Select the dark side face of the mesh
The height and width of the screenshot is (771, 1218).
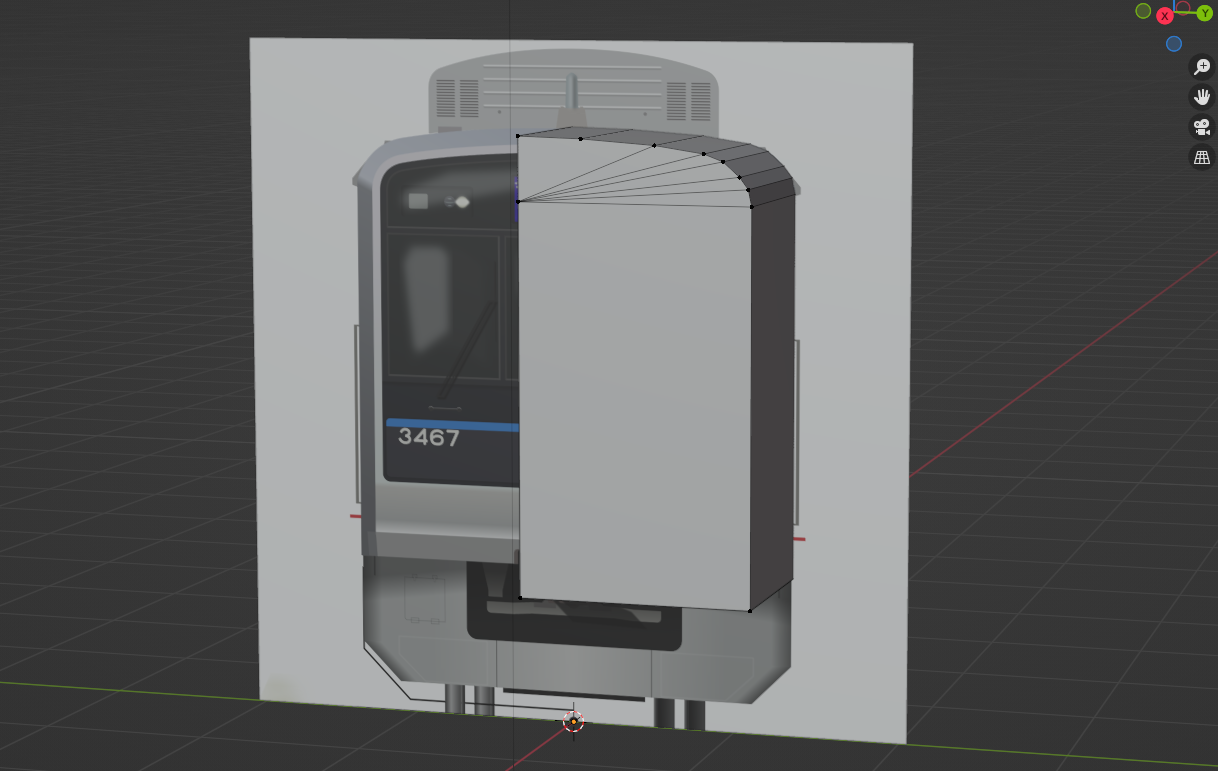pyautogui.click(x=772, y=400)
